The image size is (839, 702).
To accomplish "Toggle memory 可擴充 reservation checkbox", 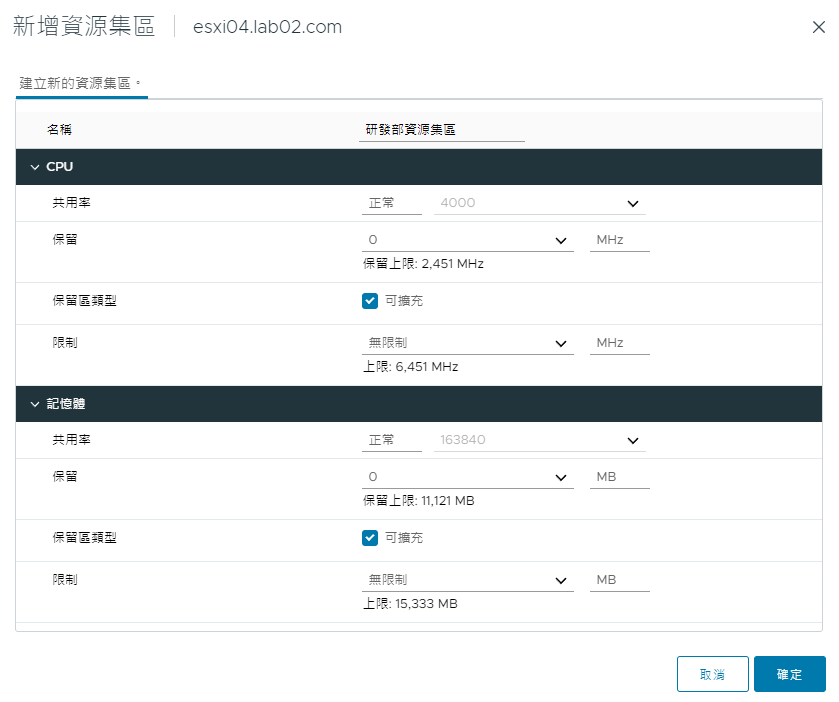I will (370, 538).
